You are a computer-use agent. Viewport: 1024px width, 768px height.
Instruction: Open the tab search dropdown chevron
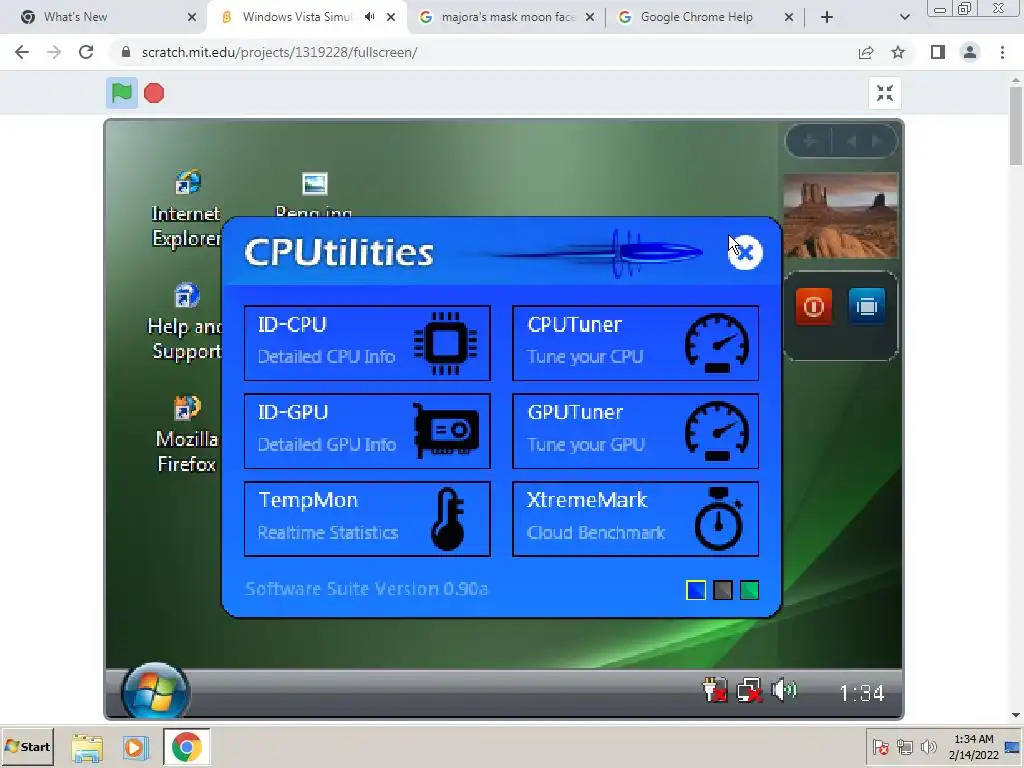(x=904, y=17)
